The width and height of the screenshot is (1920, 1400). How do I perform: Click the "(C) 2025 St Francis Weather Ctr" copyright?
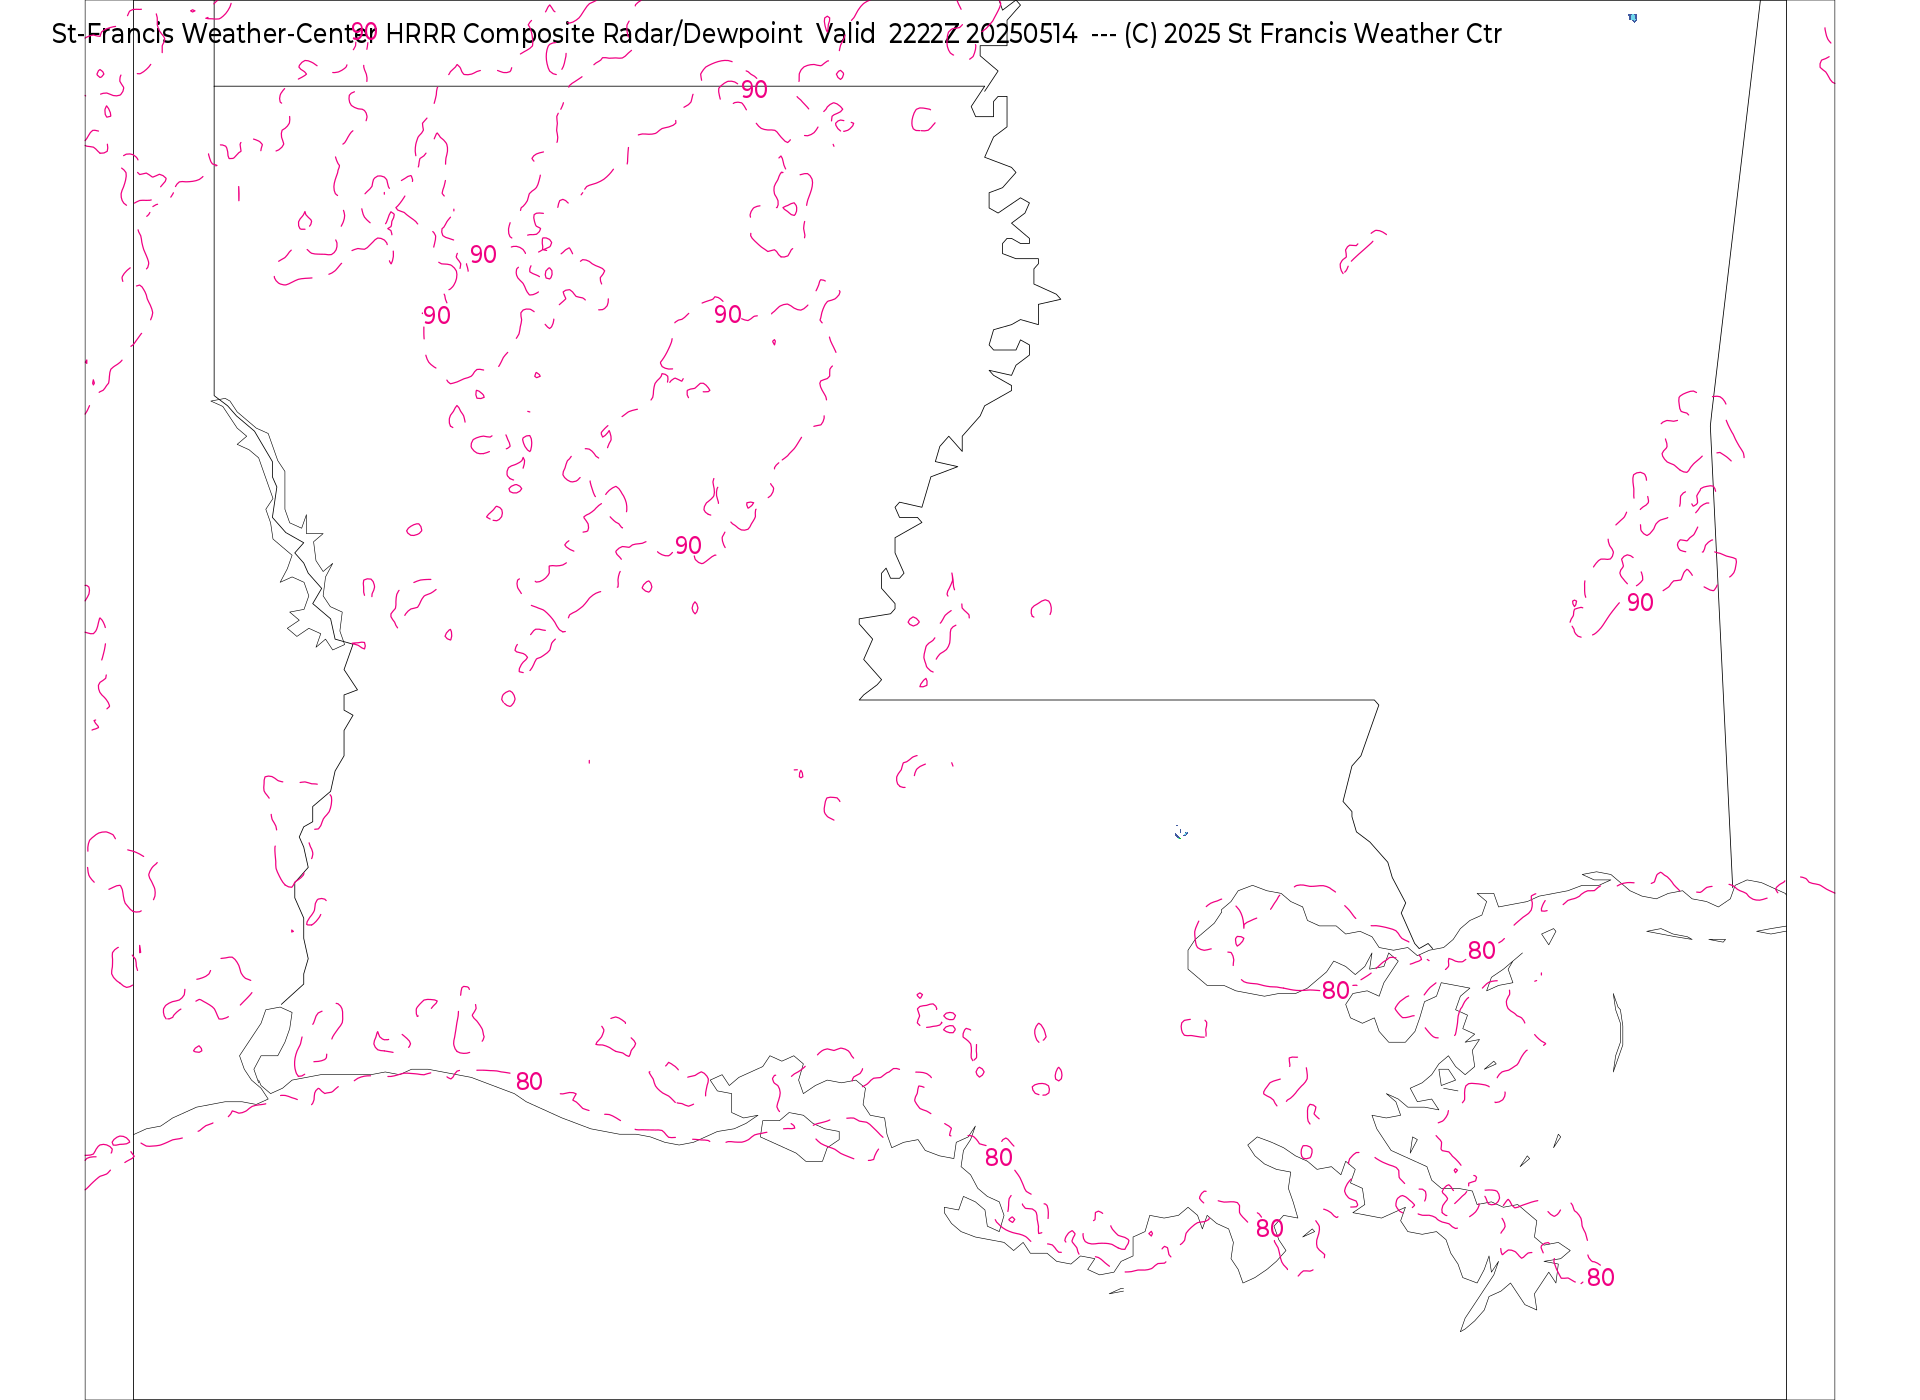(1312, 34)
